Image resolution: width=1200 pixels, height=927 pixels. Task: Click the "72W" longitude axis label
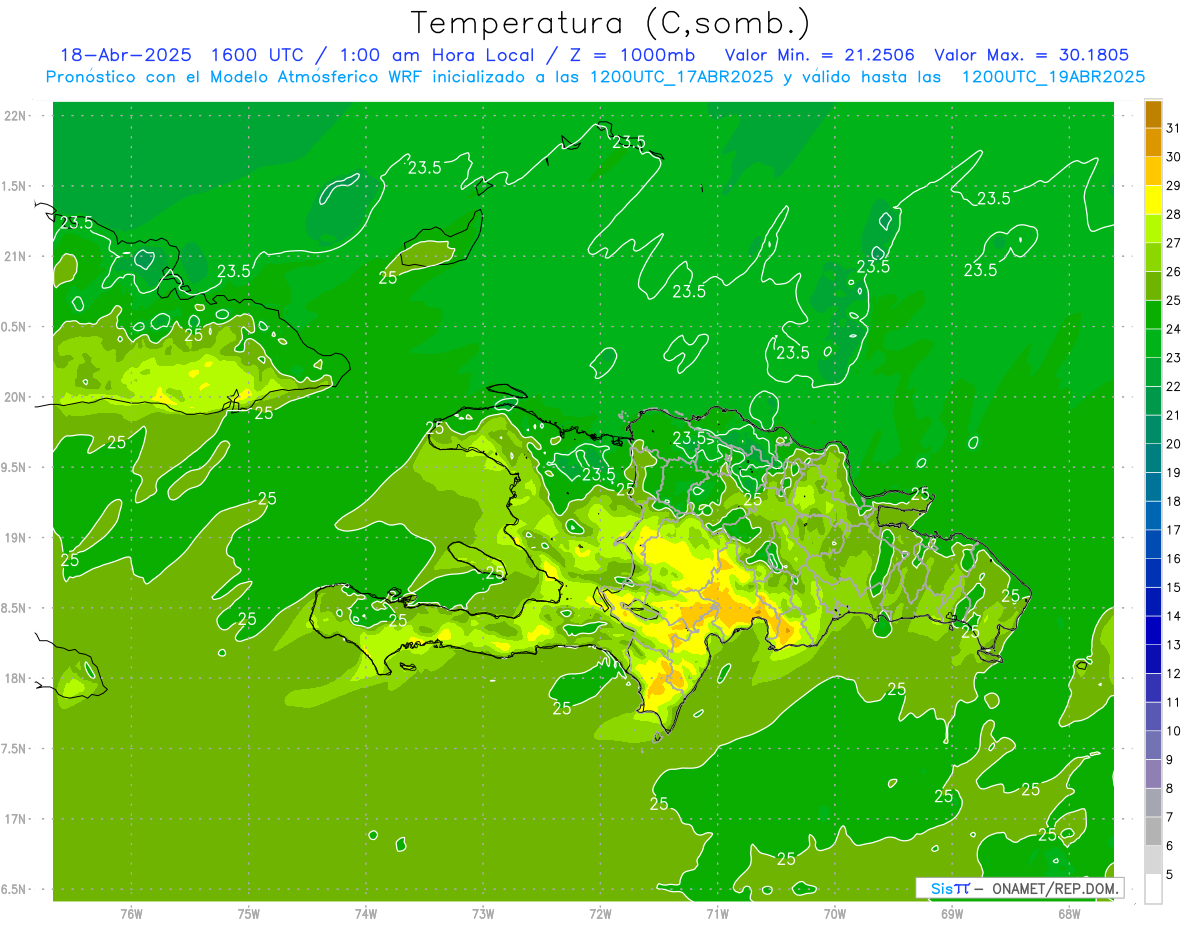click(x=600, y=914)
